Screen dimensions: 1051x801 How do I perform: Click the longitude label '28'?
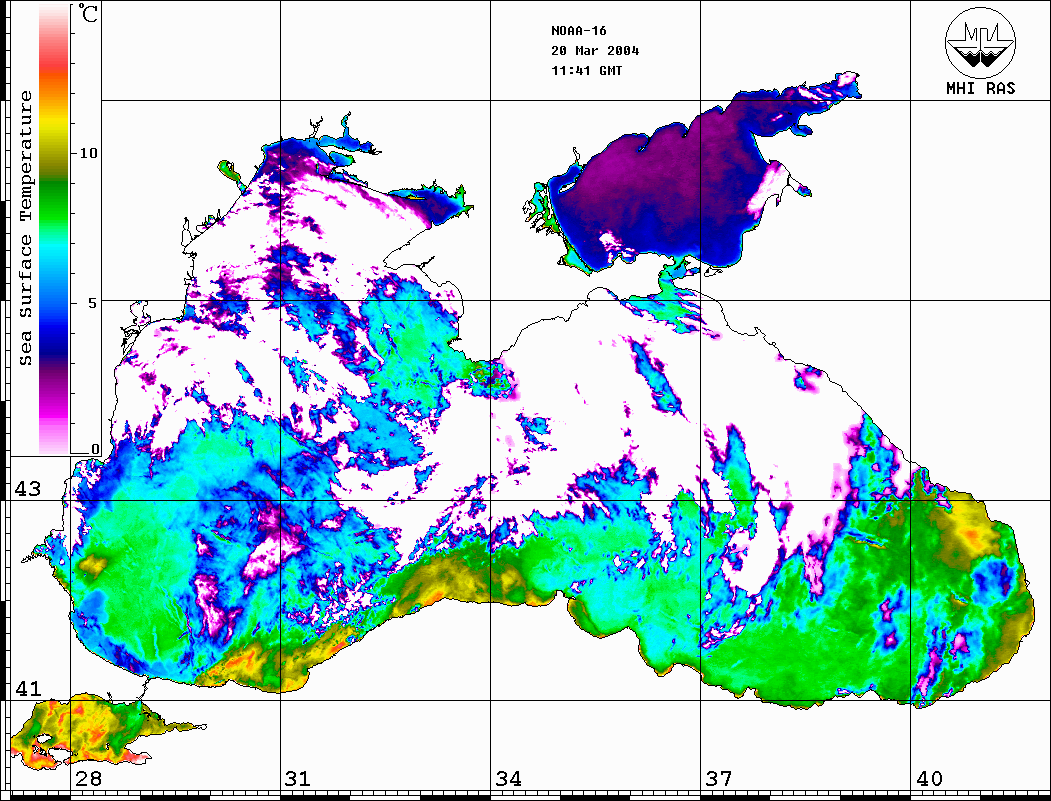coord(88,778)
